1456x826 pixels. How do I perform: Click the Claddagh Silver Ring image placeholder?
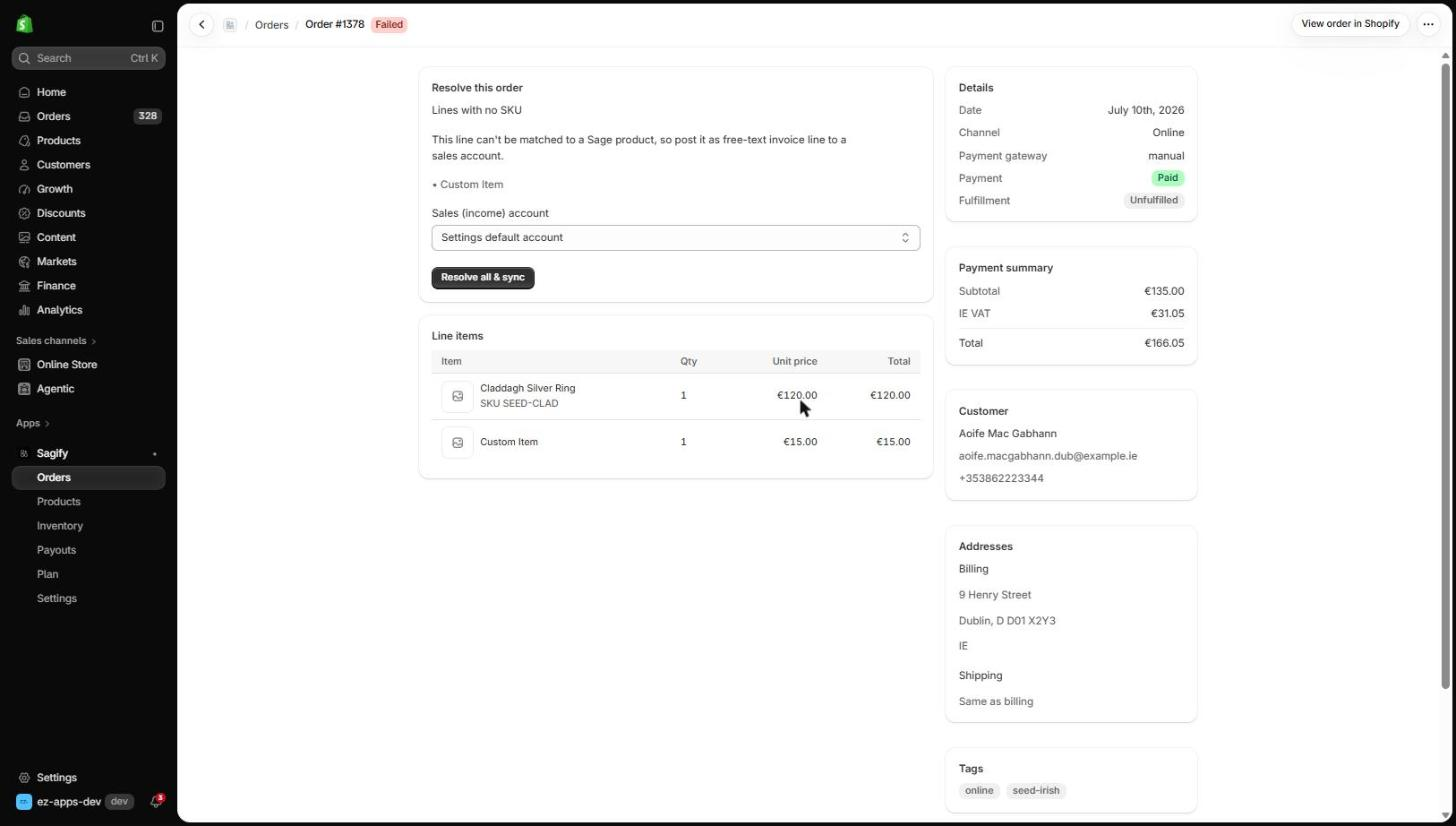point(457,396)
